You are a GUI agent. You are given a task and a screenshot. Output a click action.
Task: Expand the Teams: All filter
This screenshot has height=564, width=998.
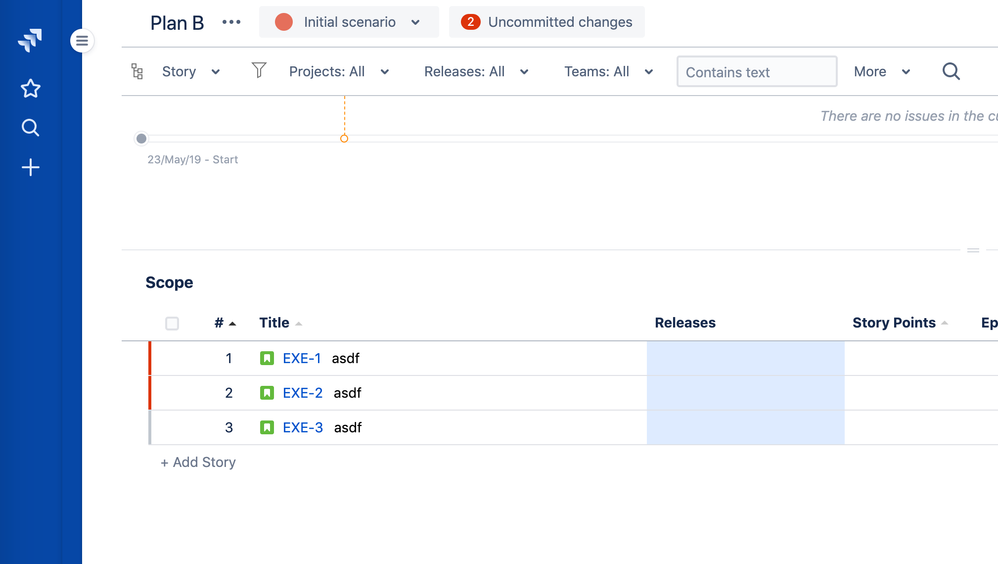[x=608, y=71]
